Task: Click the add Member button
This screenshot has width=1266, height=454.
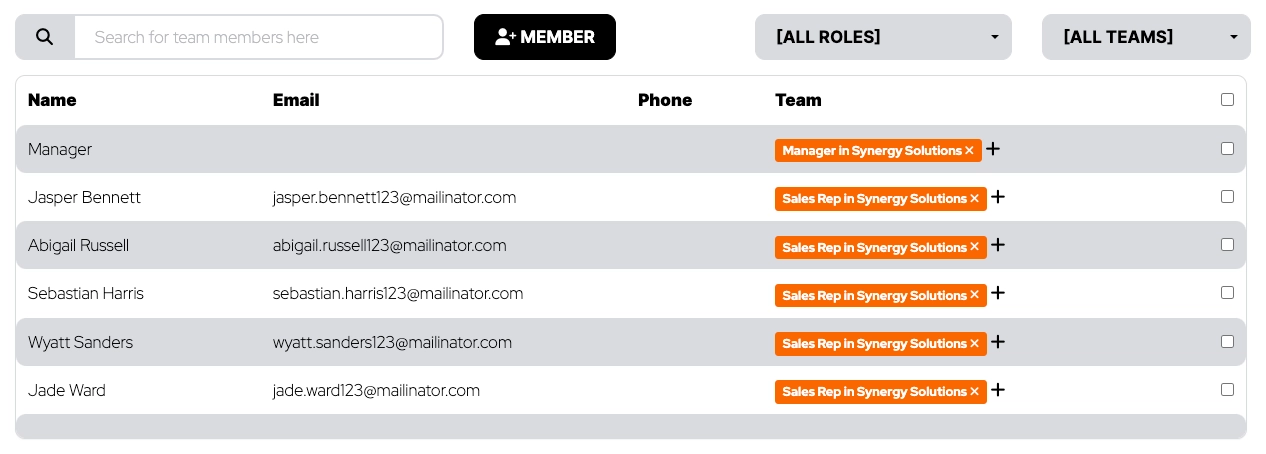Action: click(x=545, y=37)
